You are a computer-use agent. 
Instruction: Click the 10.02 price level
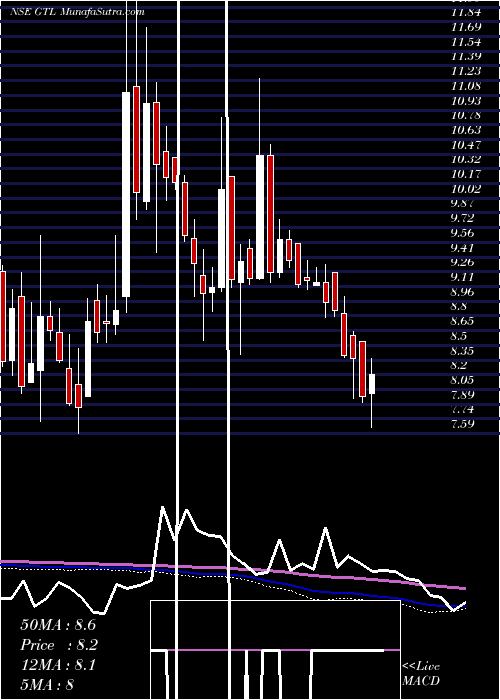click(466, 189)
